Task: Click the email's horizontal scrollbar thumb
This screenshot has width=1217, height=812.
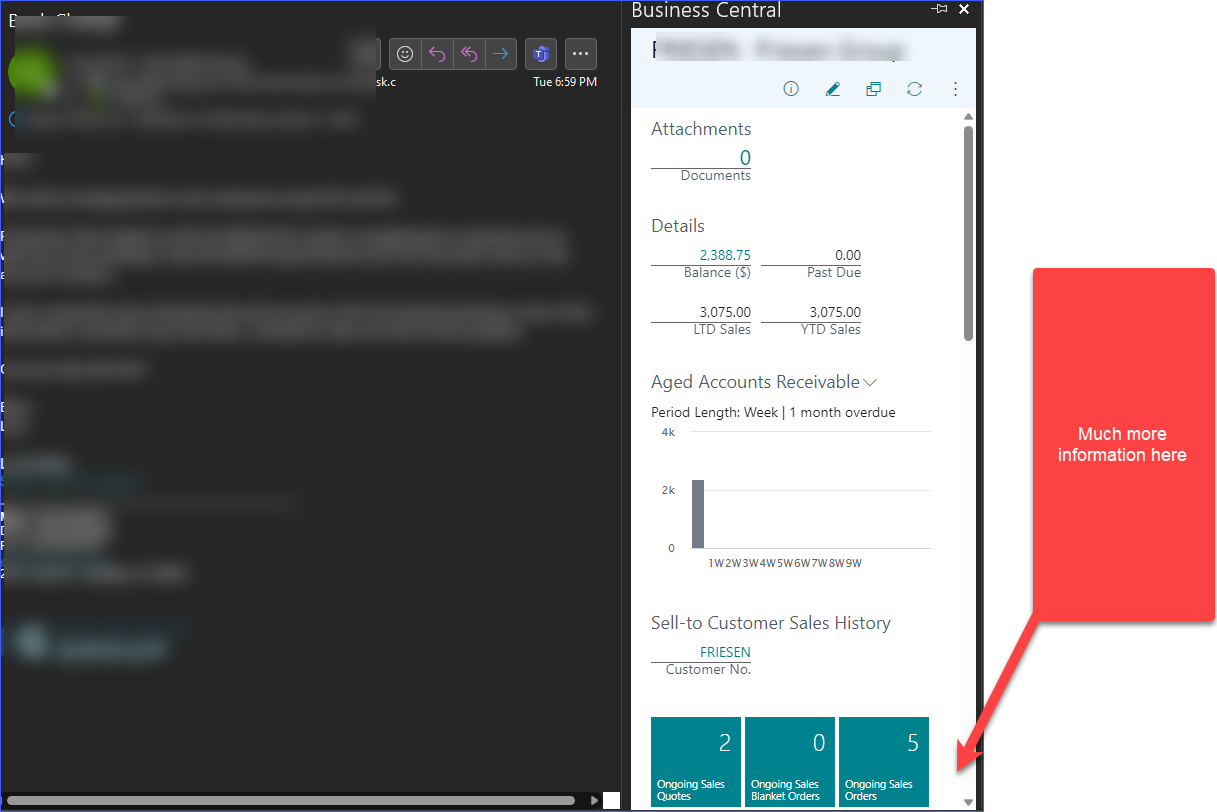Action: click(291, 800)
